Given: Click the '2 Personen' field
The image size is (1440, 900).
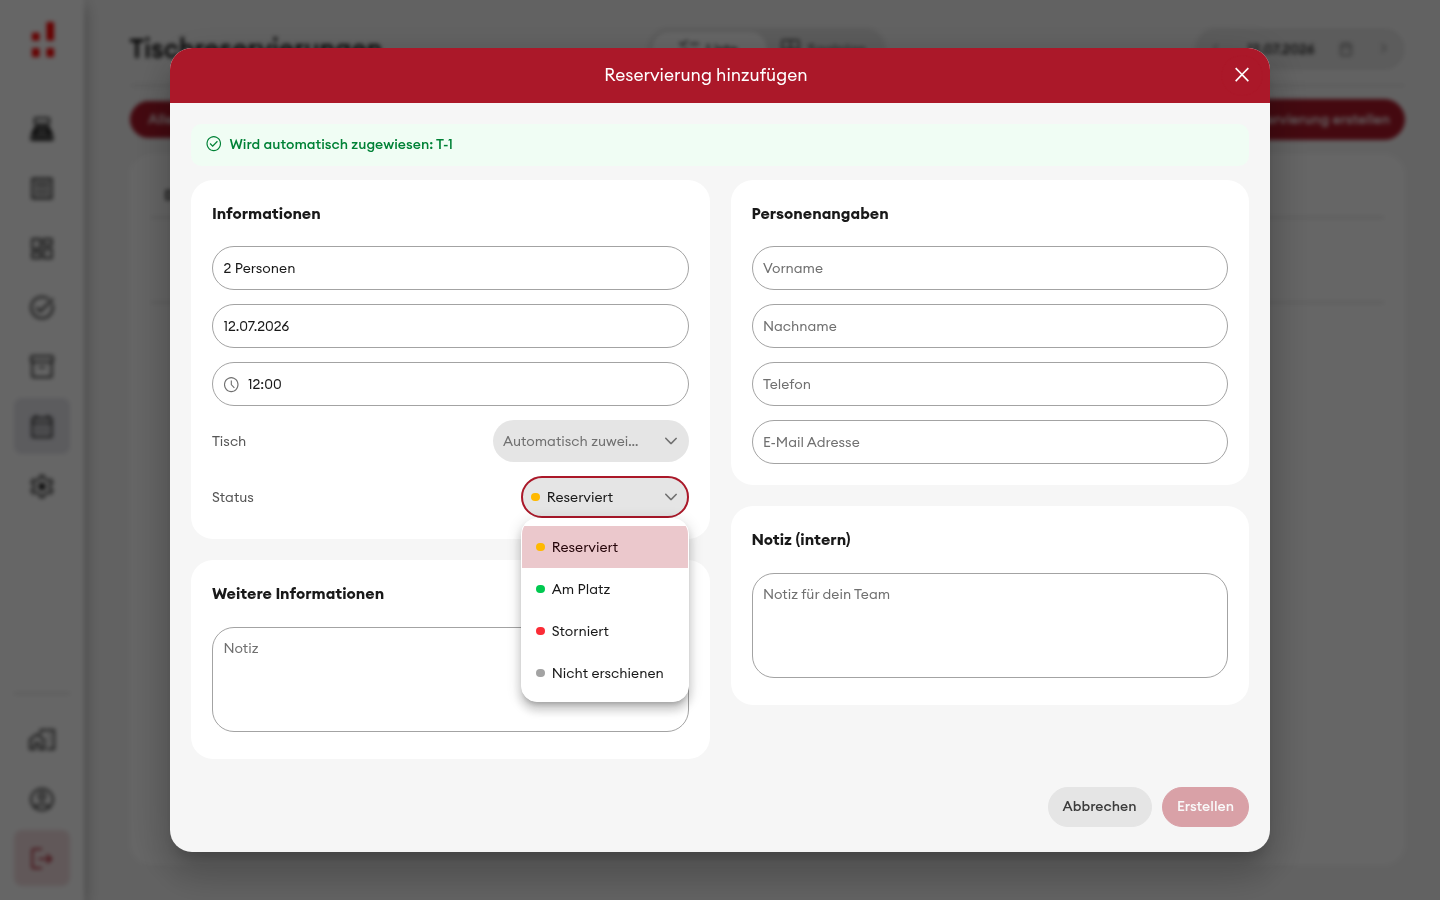Looking at the screenshot, I should click(x=450, y=268).
